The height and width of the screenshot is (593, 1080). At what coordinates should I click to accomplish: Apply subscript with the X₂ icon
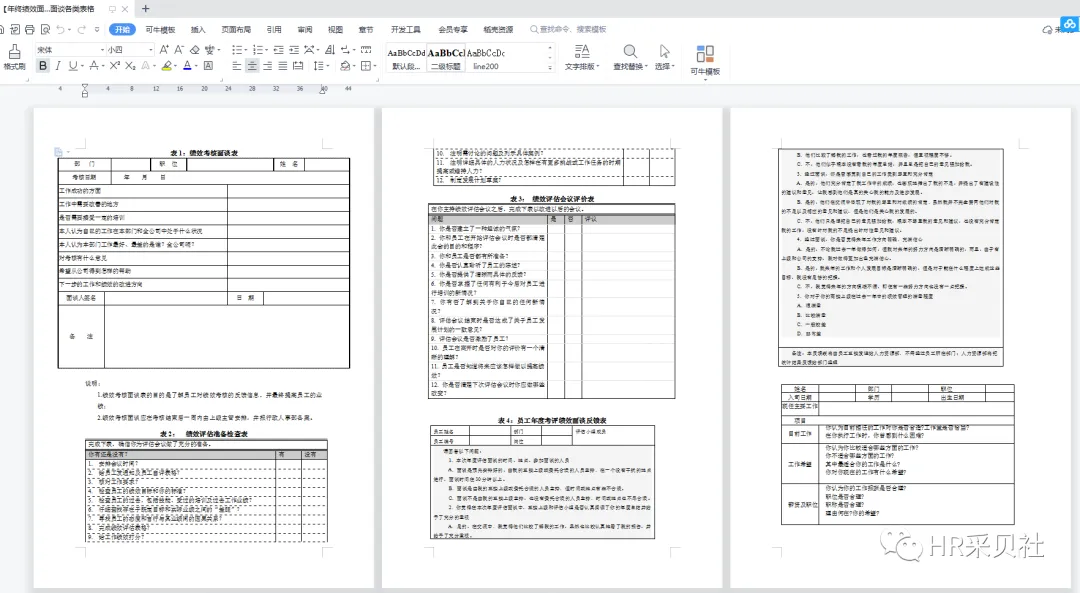[130, 65]
